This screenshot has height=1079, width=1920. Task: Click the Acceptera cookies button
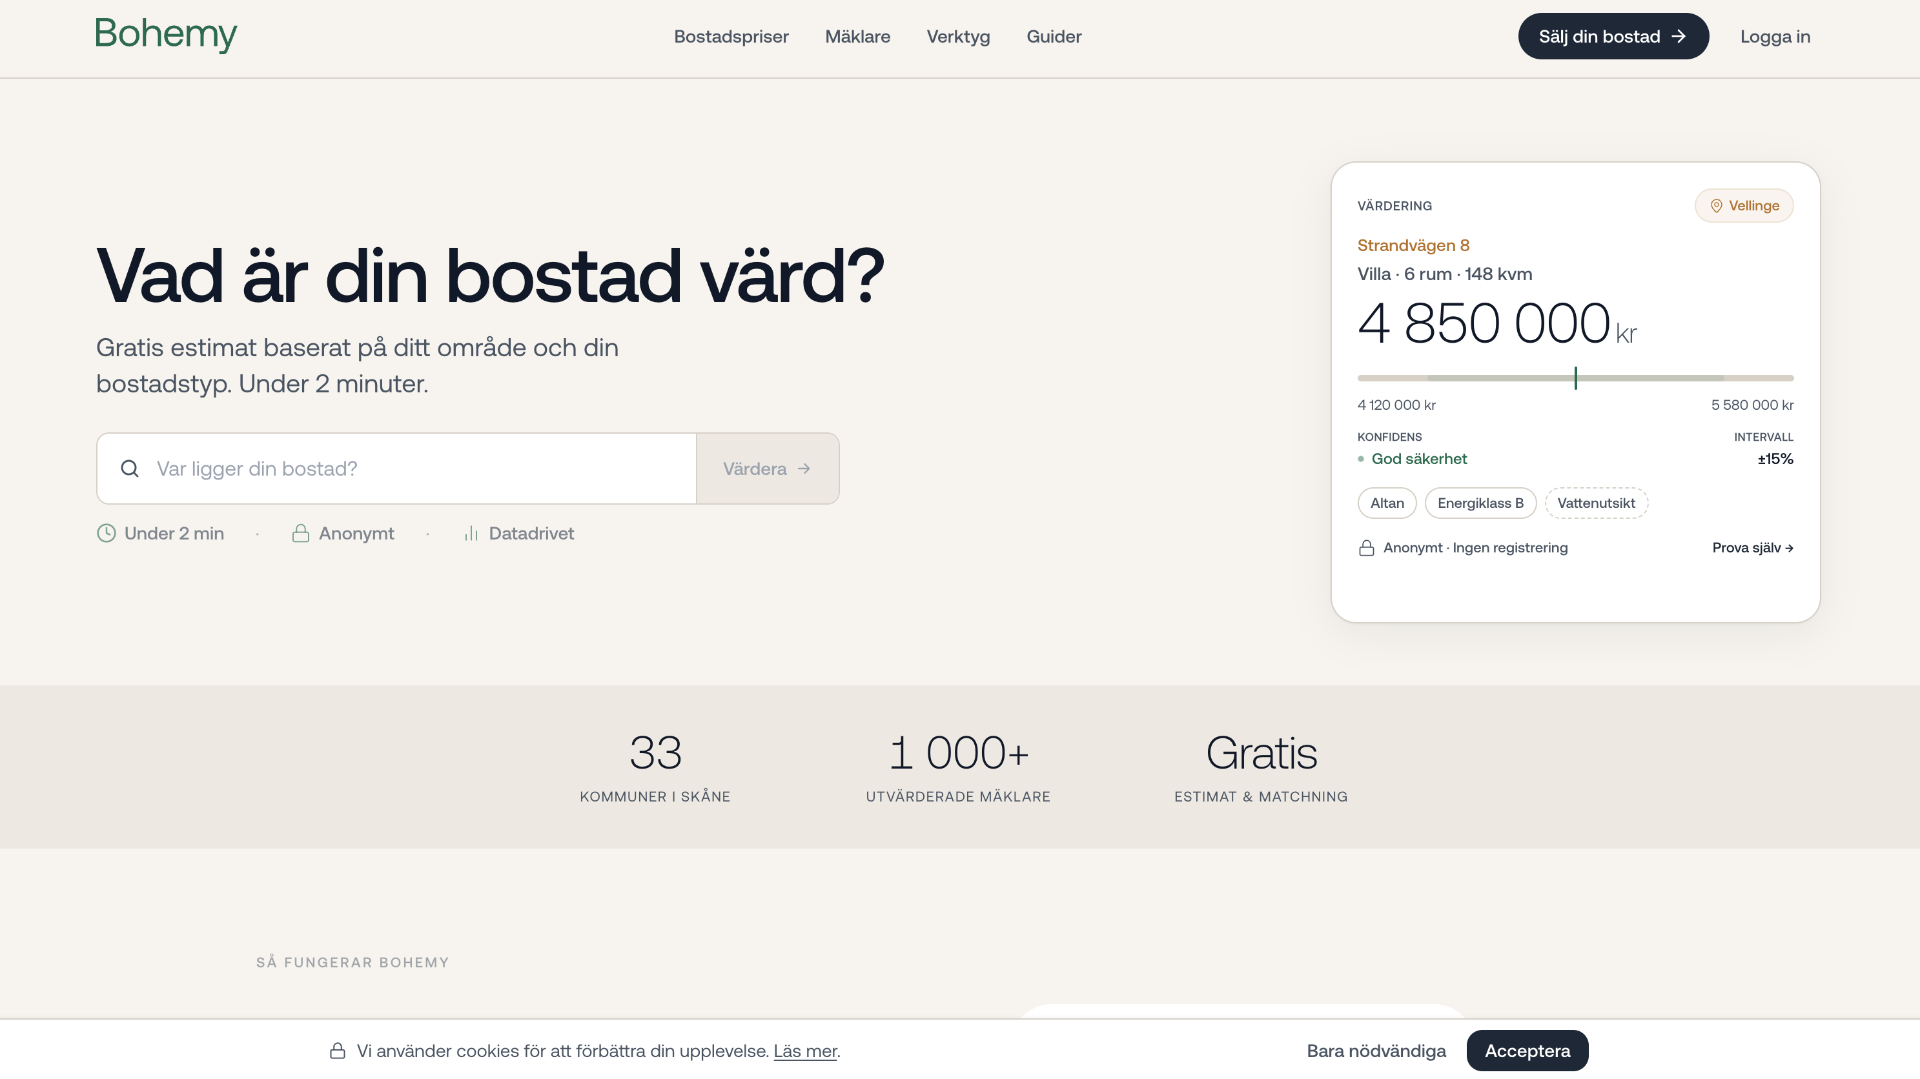[x=1527, y=1051]
